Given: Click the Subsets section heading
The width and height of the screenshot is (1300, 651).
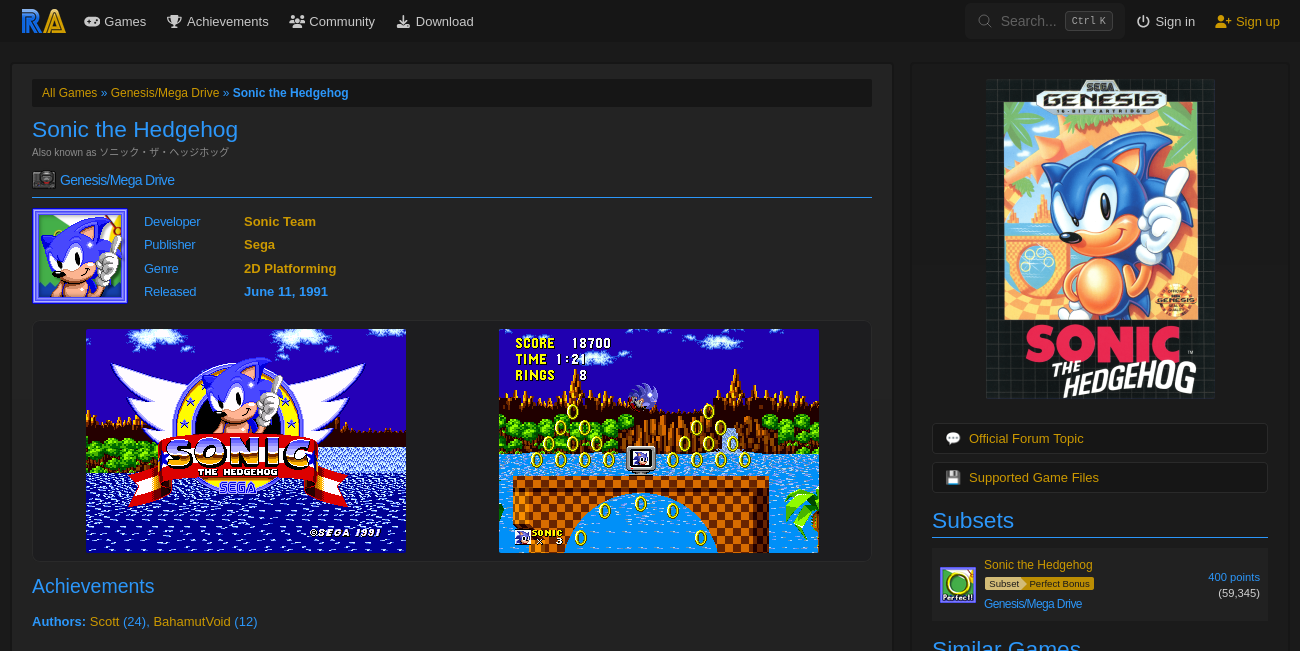Looking at the screenshot, I should click(x=973, y=521).
